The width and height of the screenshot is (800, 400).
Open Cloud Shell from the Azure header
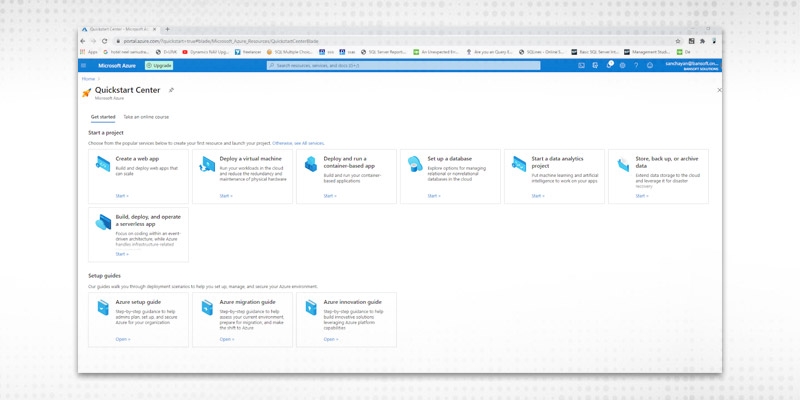coord(581,65)
